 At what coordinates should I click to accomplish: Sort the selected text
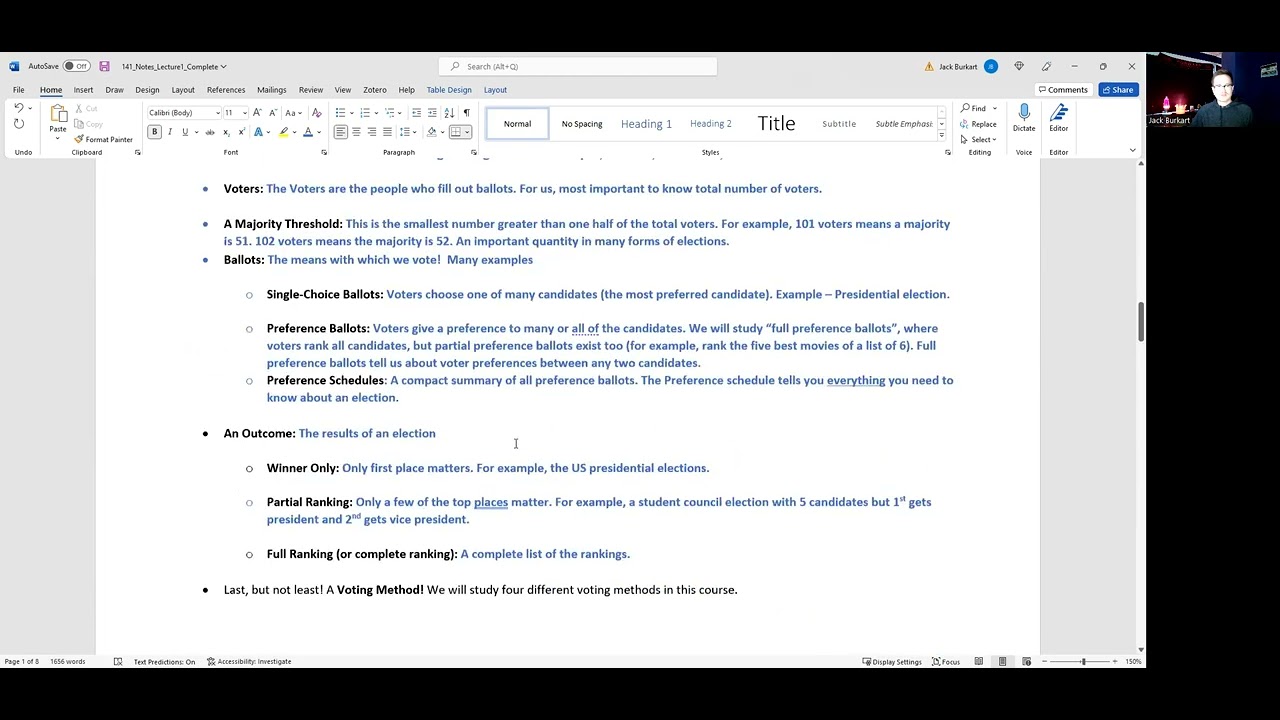point(450,113)
